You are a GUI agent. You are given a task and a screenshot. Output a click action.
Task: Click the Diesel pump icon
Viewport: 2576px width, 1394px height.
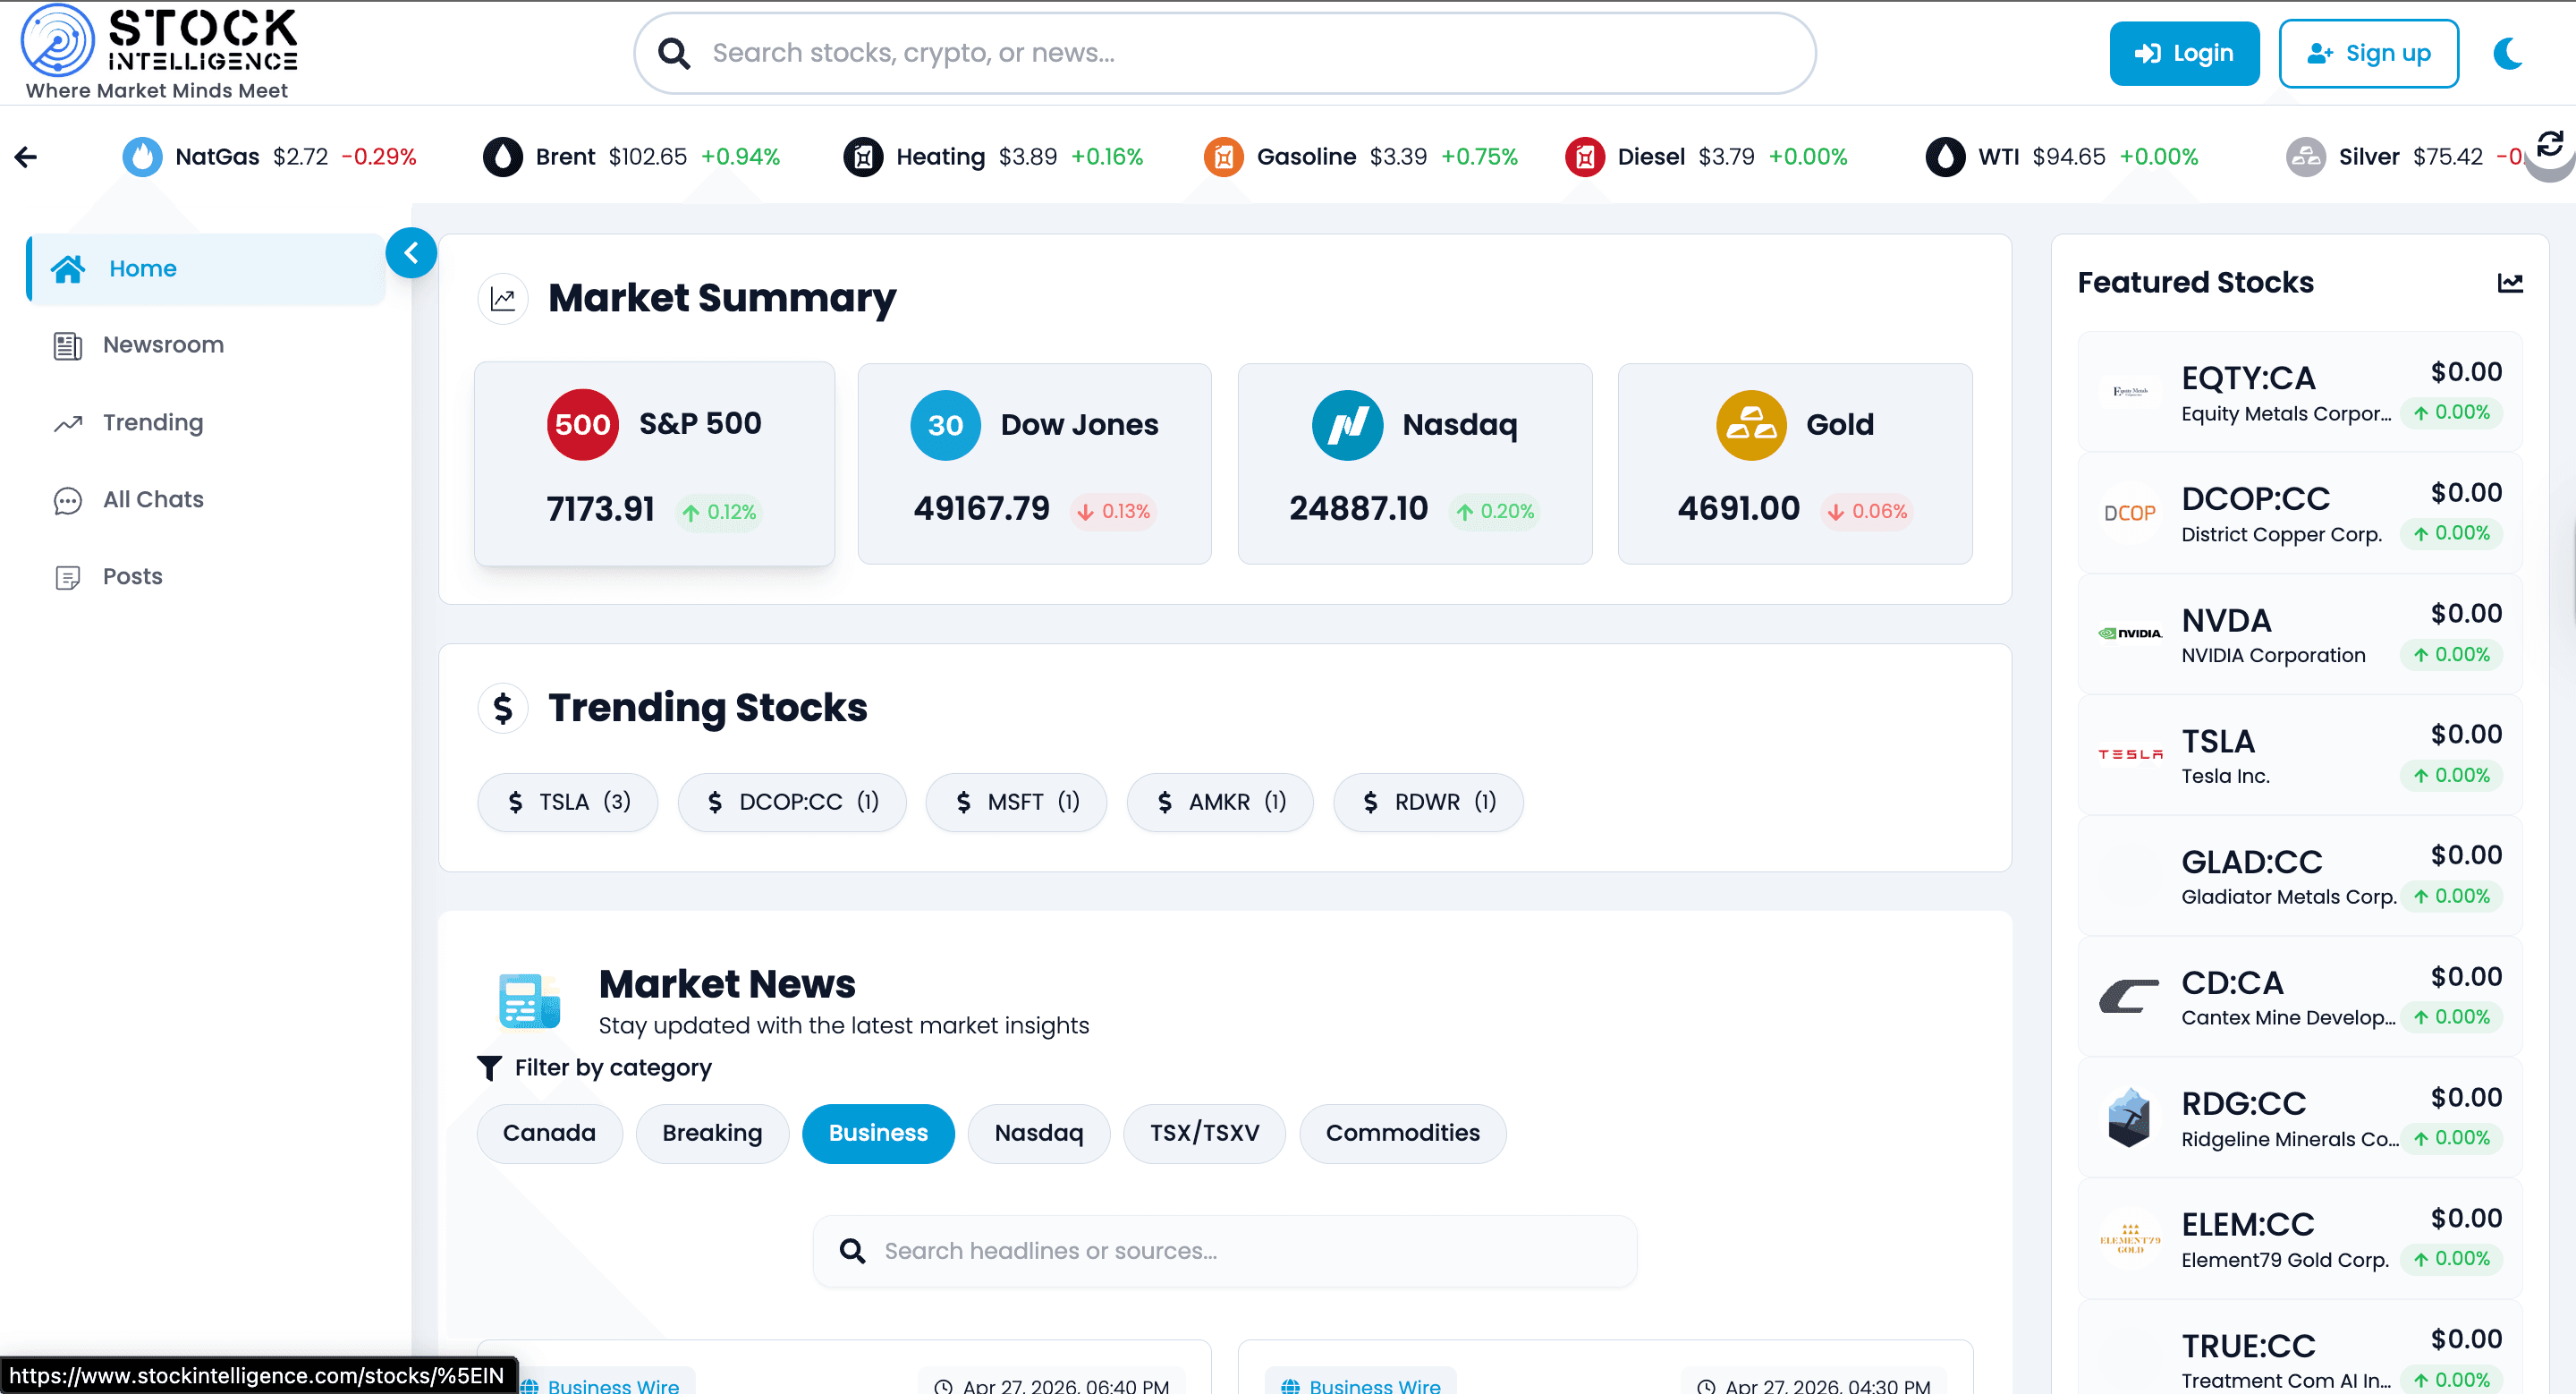pos(1585,157)
